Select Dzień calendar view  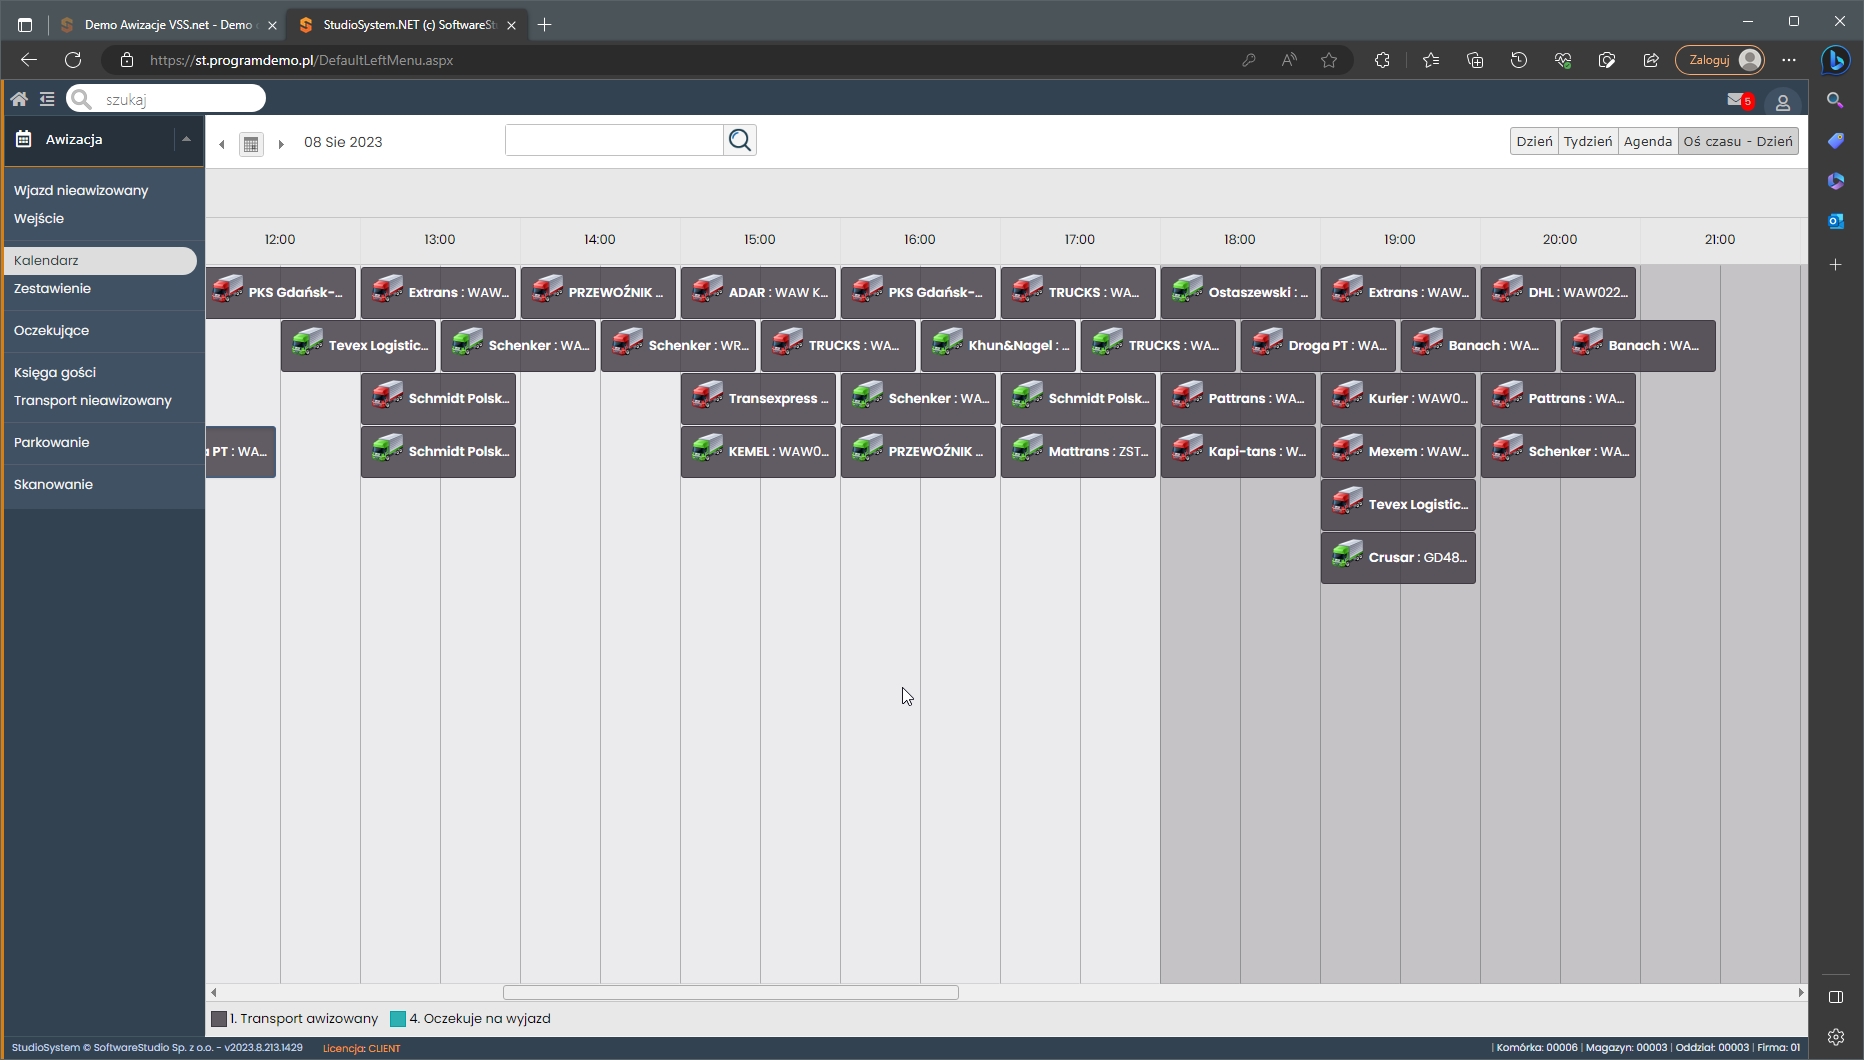tap(1534, 141)
